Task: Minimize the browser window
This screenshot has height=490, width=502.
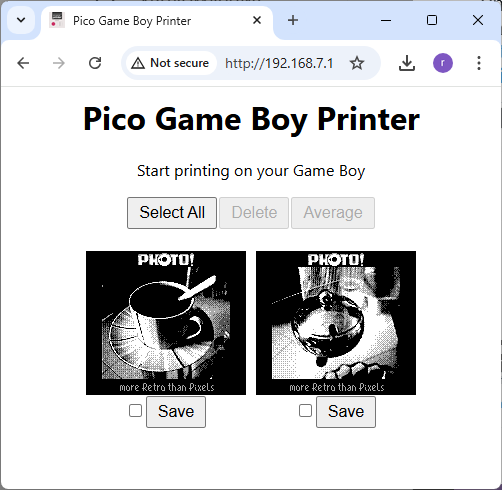Action: [386, 20]
